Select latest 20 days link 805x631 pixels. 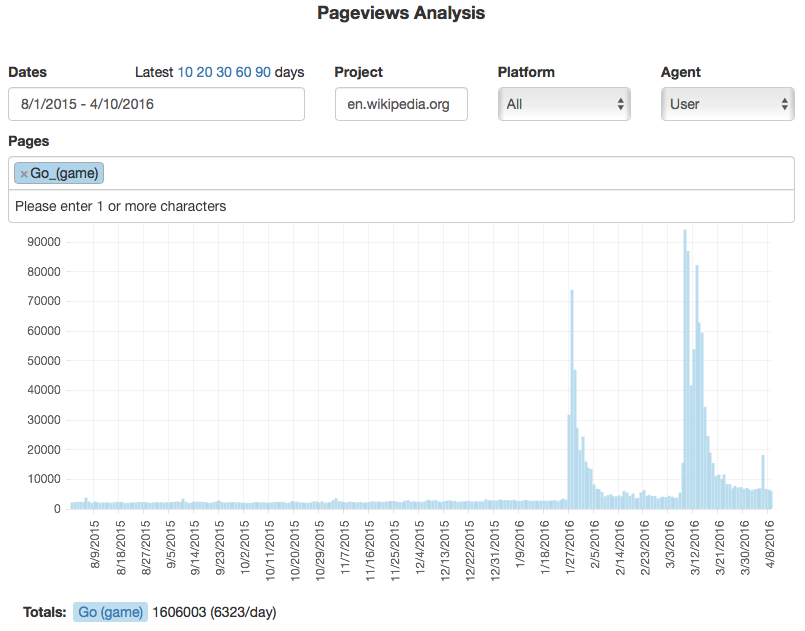pos(204,72)
